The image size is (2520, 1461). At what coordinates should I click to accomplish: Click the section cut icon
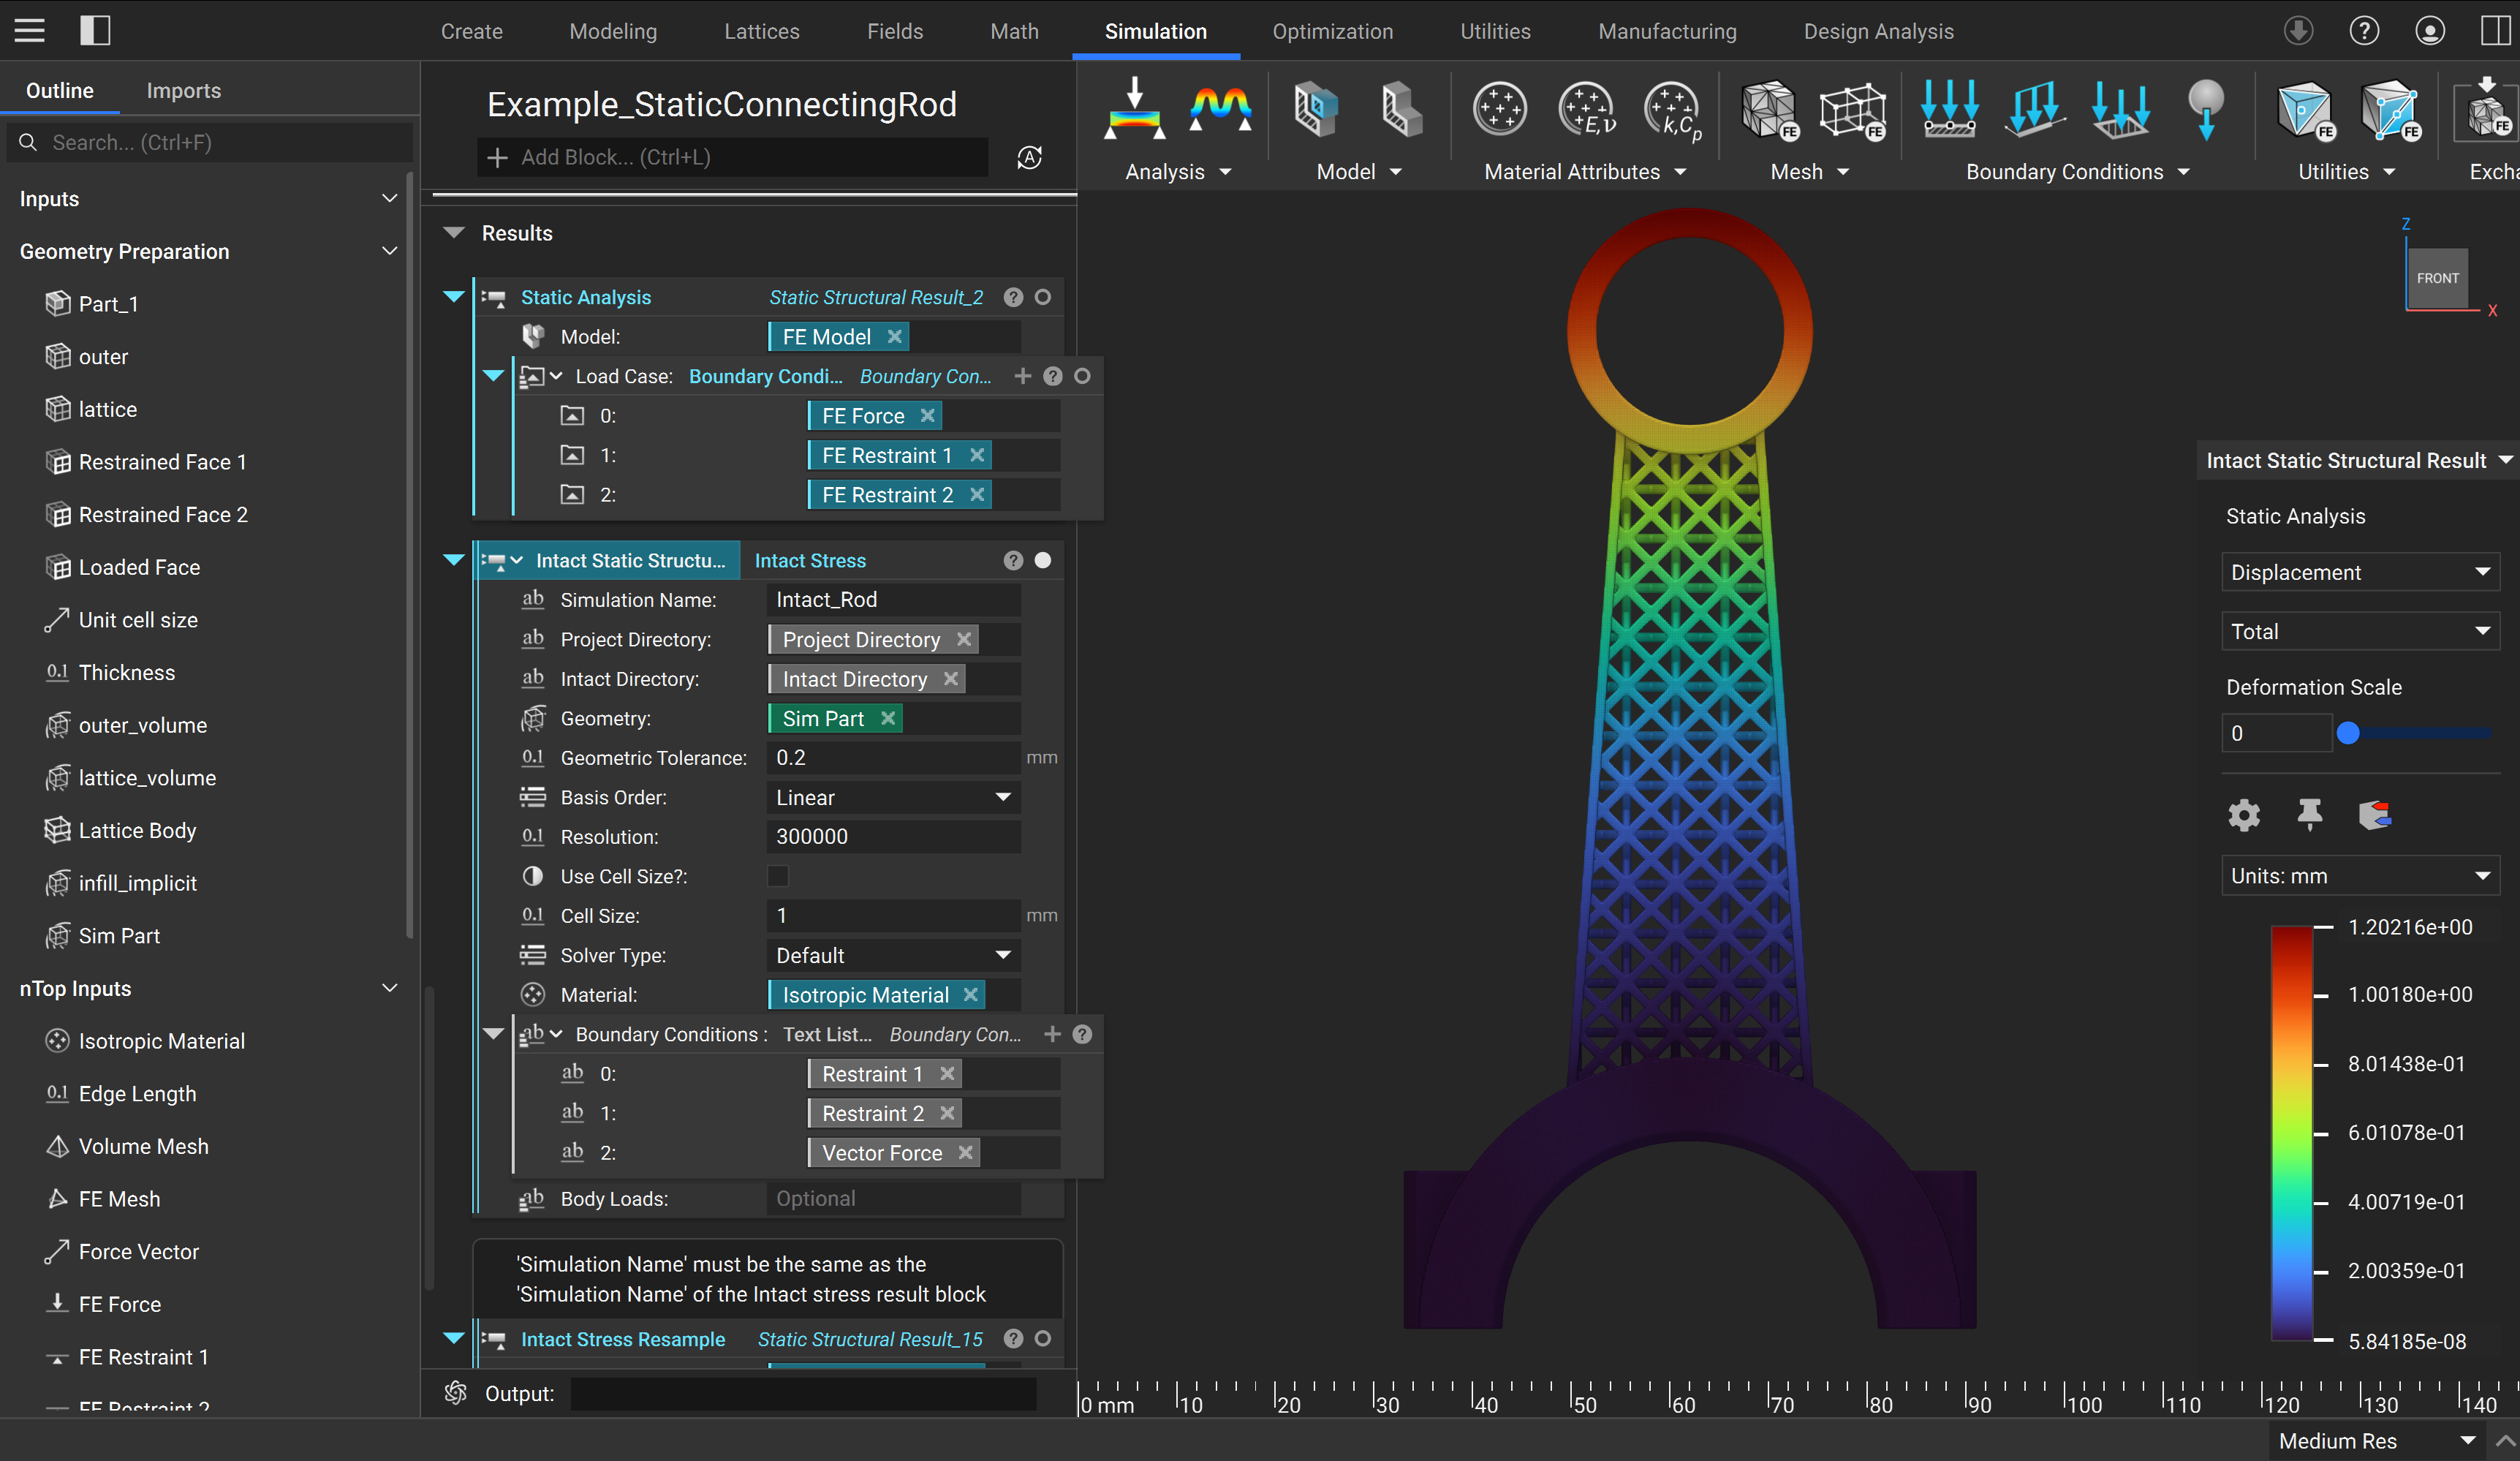tap(2375, 815)
